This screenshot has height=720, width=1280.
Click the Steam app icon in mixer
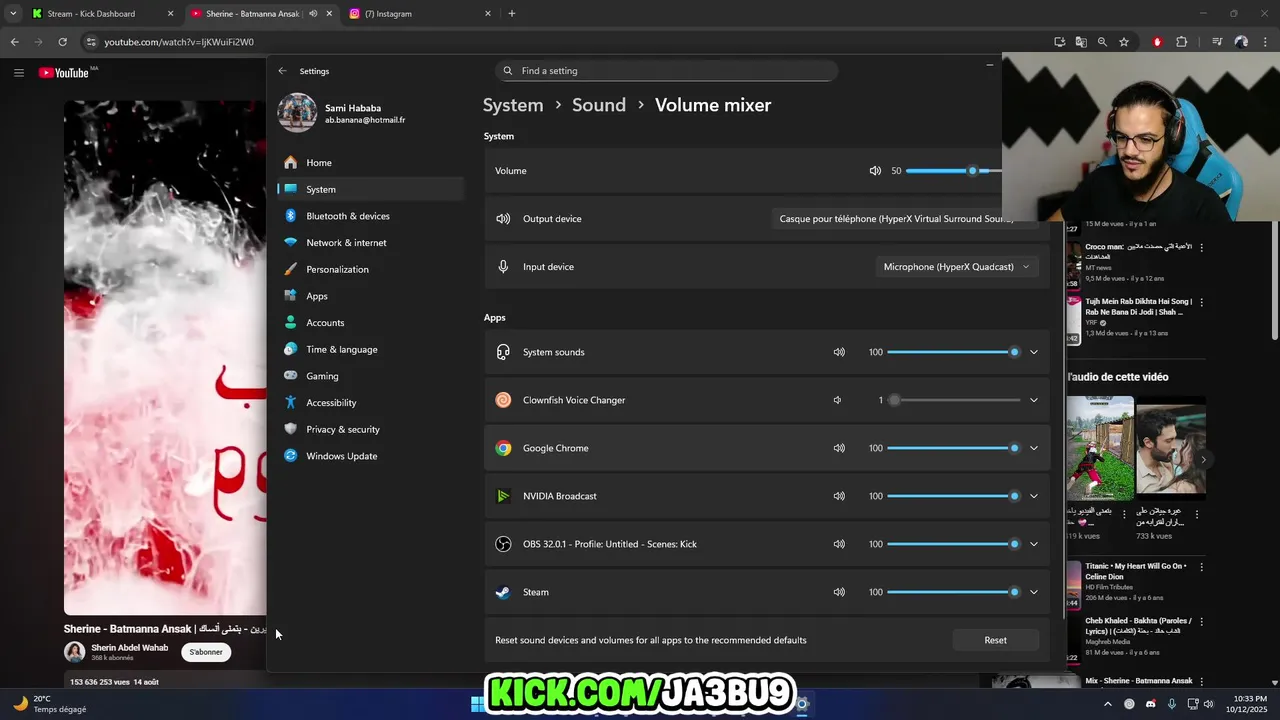[503, 592]
